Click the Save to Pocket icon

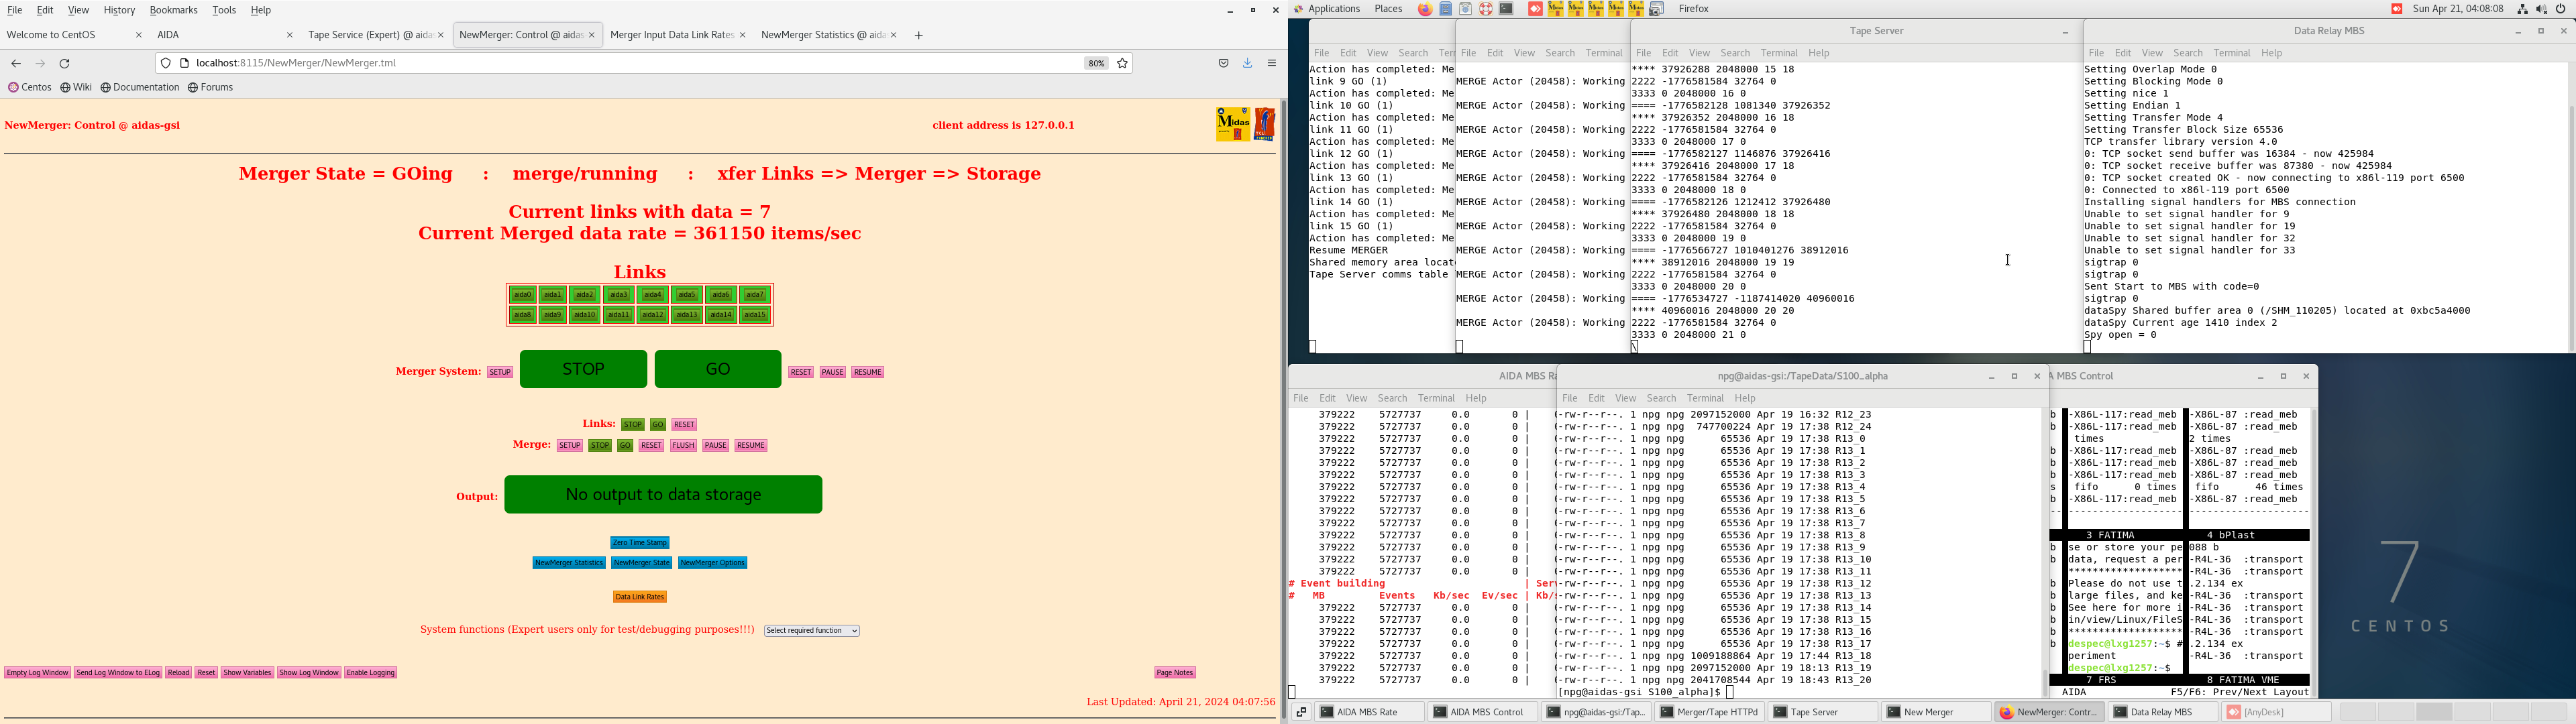click(x=1223, y=63)
